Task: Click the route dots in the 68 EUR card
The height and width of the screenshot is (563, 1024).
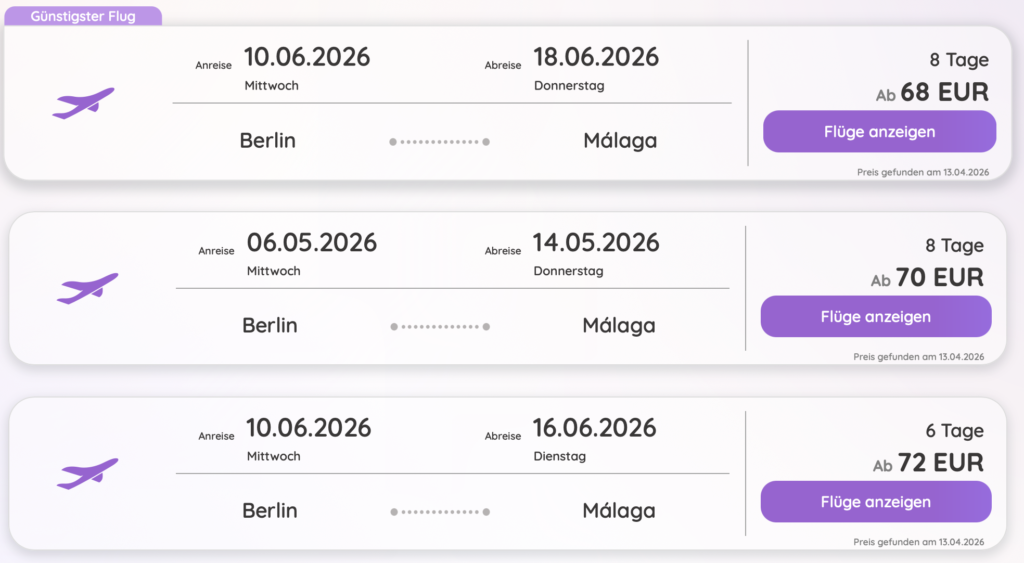Action: click(439, 142)
